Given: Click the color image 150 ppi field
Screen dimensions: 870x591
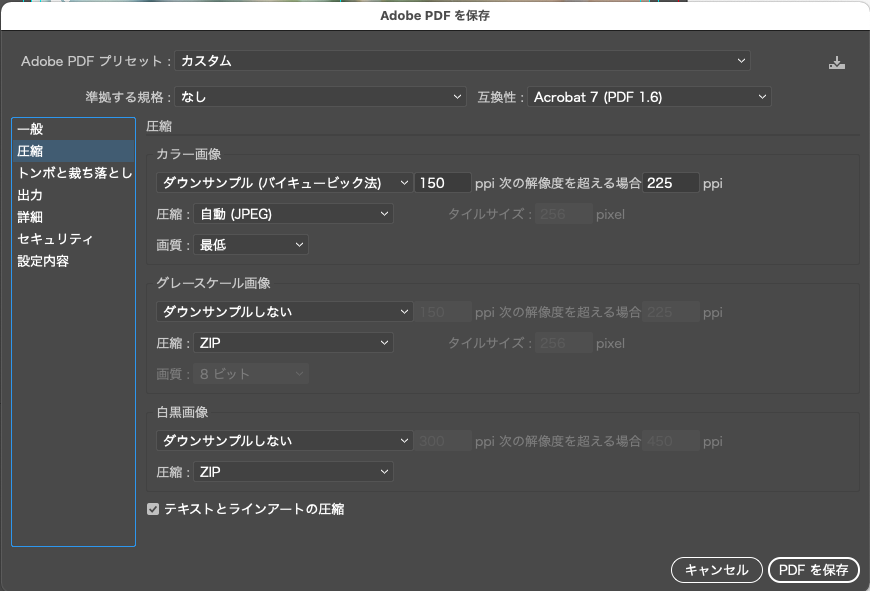Looking at the screenshot, I should (443, 183).
